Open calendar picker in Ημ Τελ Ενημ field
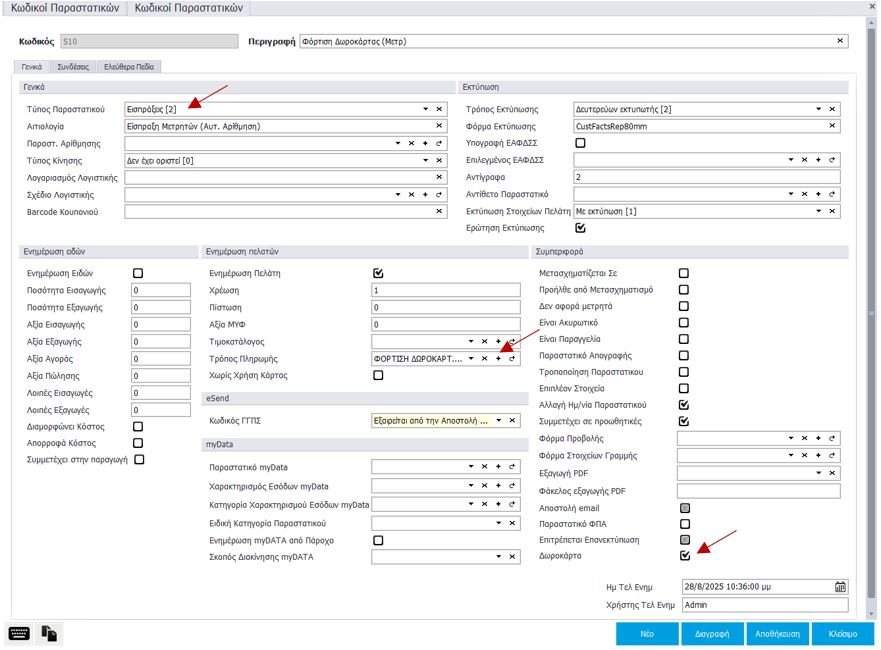 [840, 587]
